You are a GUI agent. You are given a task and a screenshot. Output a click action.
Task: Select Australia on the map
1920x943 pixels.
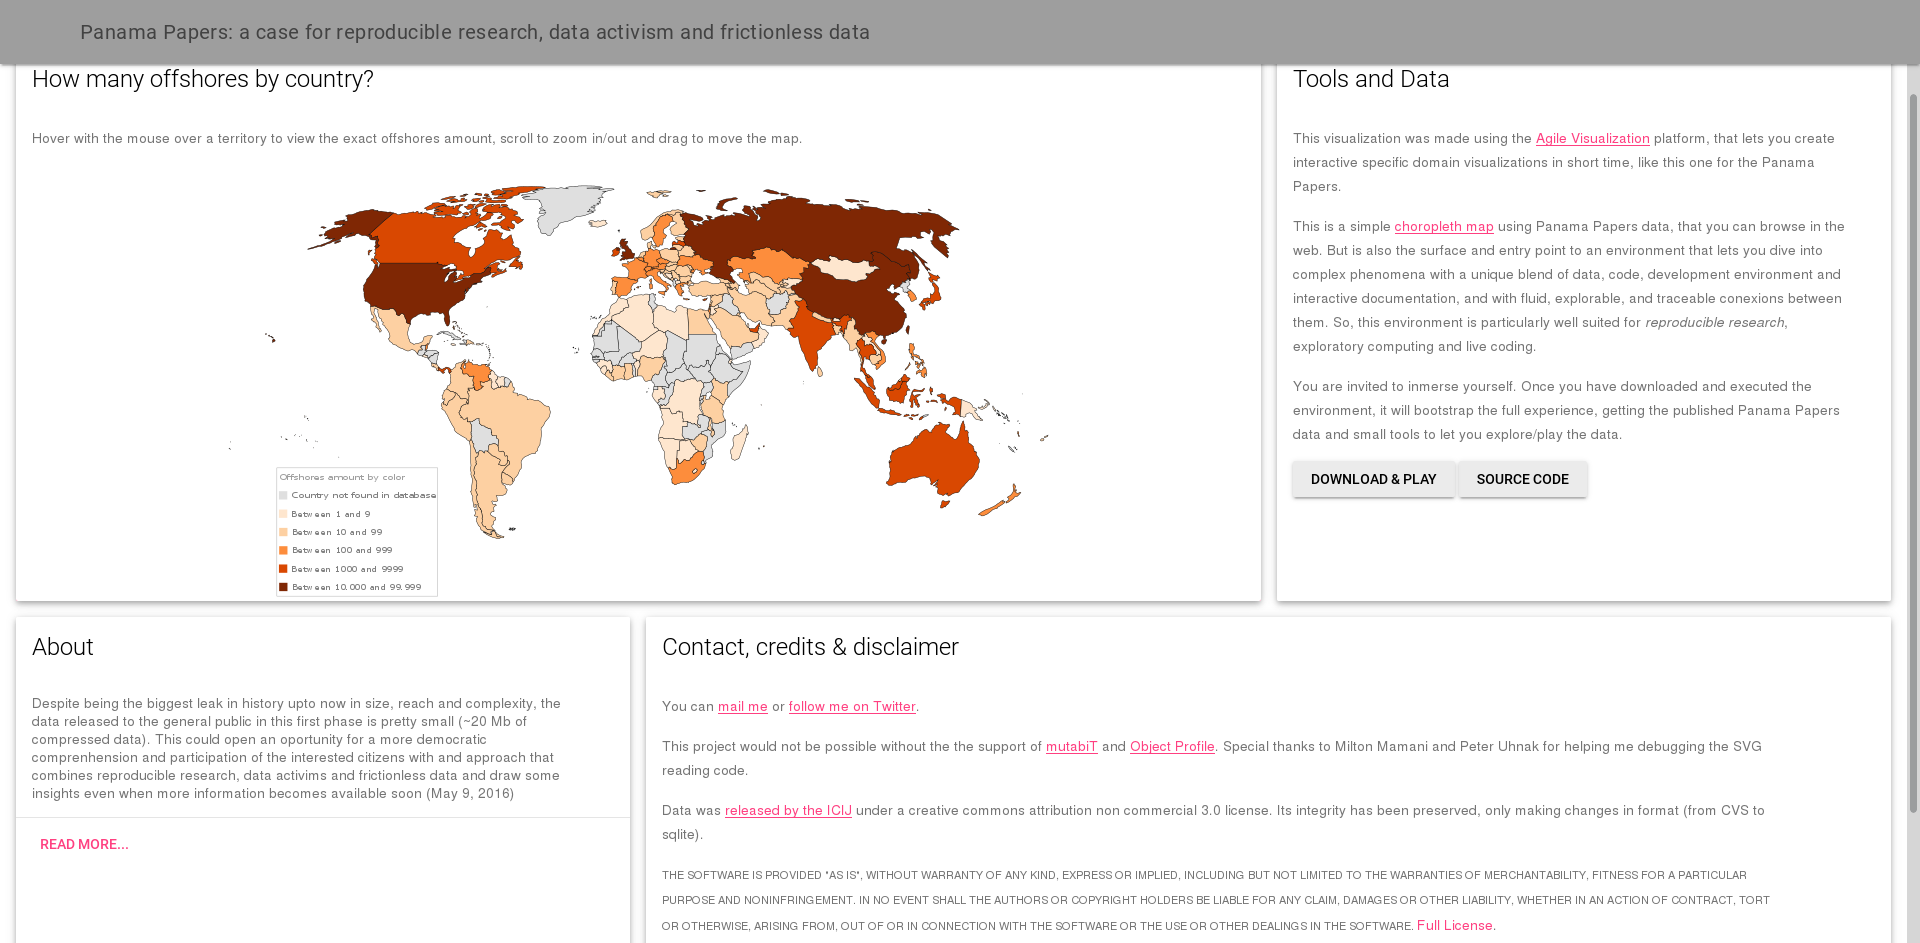click(x=932, y=462)
